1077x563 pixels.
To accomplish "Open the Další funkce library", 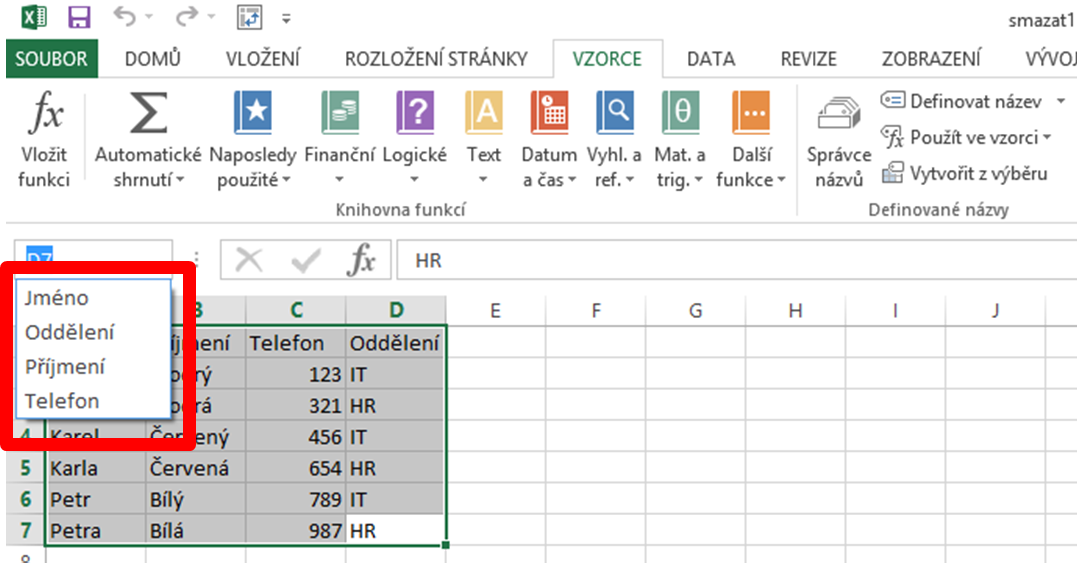I will (751, 139).
